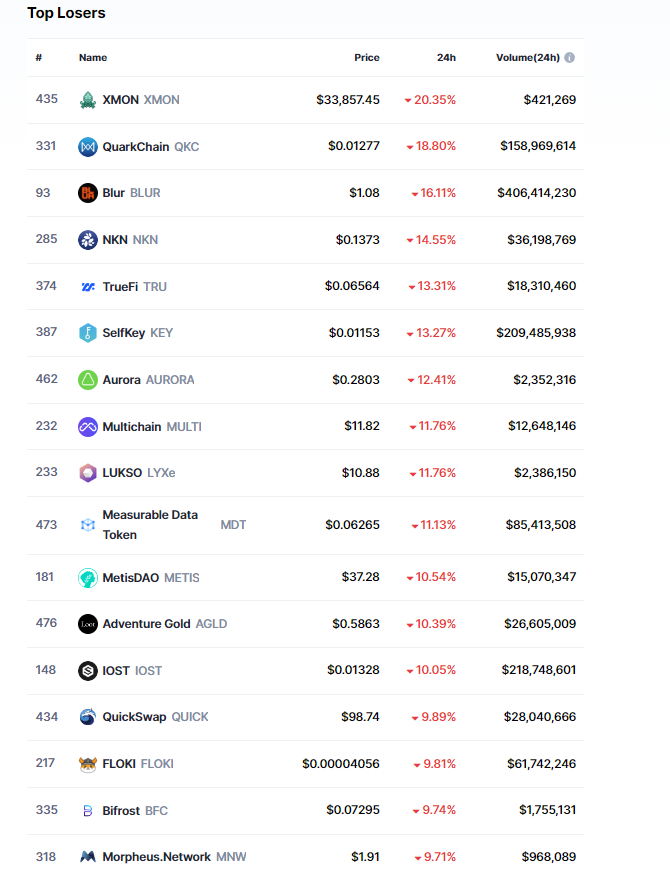Sort table by Price column header
The width and height of the screenshot is (670, 872).
[367, 58]
